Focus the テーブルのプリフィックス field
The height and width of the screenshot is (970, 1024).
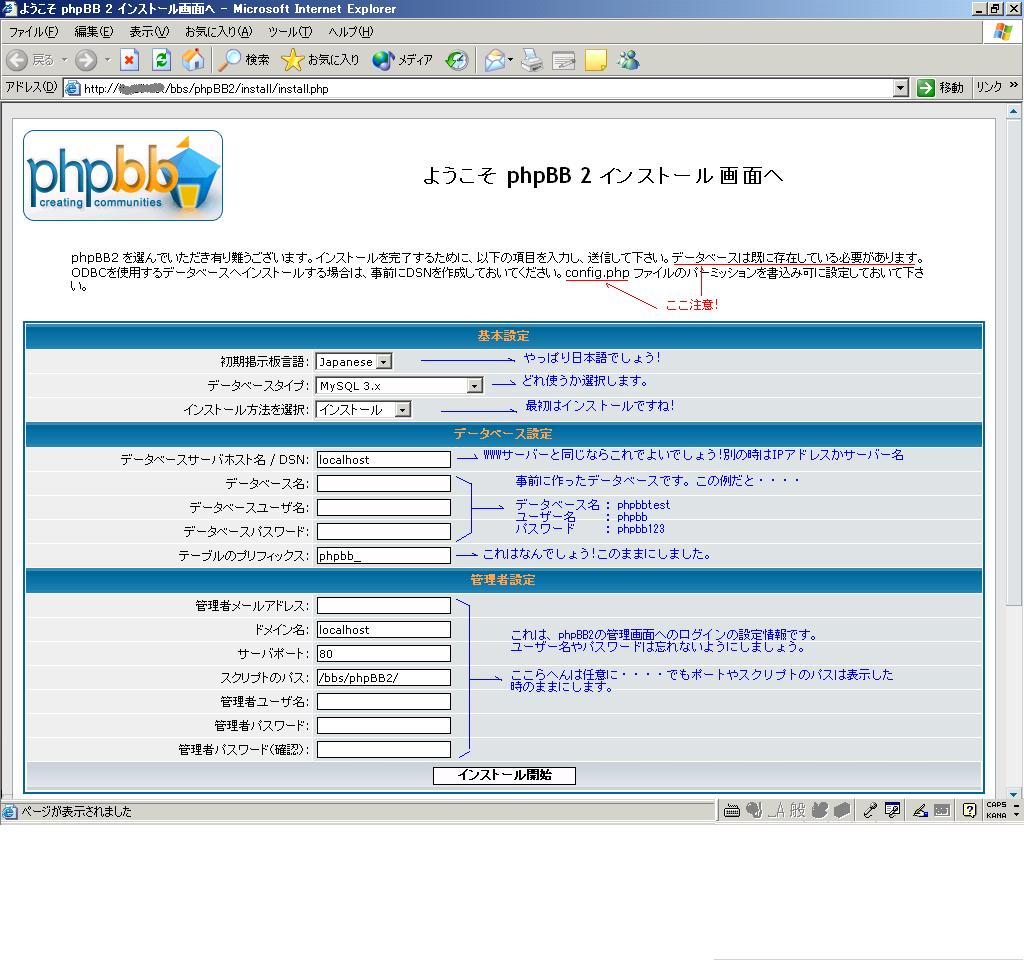pos(383,556)
